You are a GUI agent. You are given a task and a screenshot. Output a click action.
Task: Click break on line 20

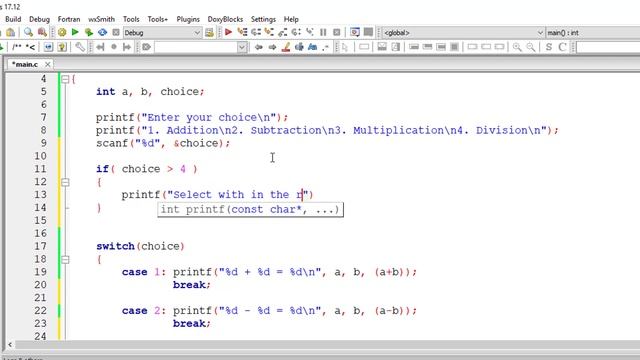189,285
